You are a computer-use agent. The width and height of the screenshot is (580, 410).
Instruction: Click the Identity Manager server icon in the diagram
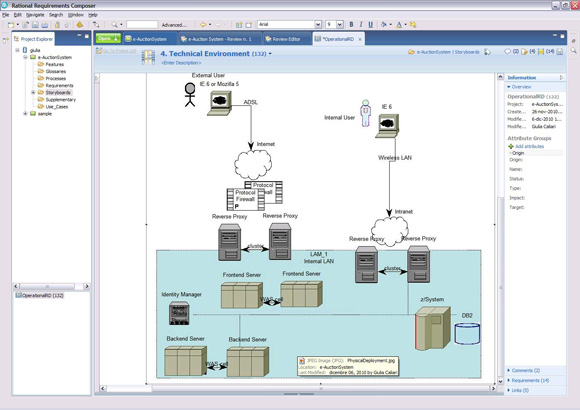[x=179, y=314]
